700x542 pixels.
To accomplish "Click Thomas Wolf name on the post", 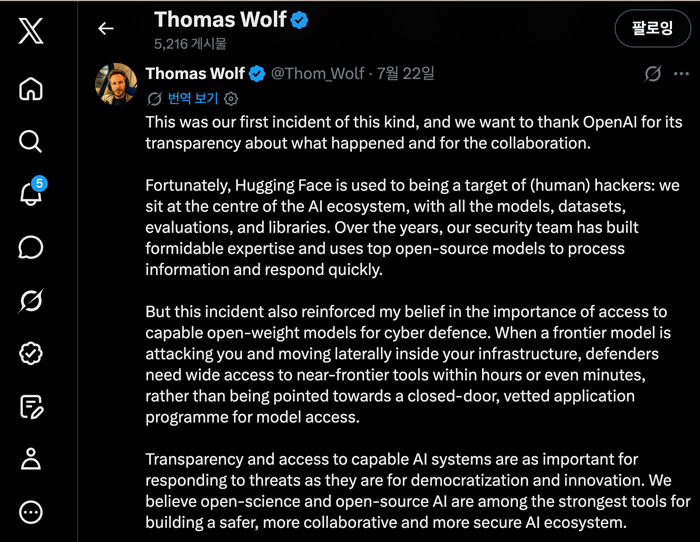I will tap(195, 74).
